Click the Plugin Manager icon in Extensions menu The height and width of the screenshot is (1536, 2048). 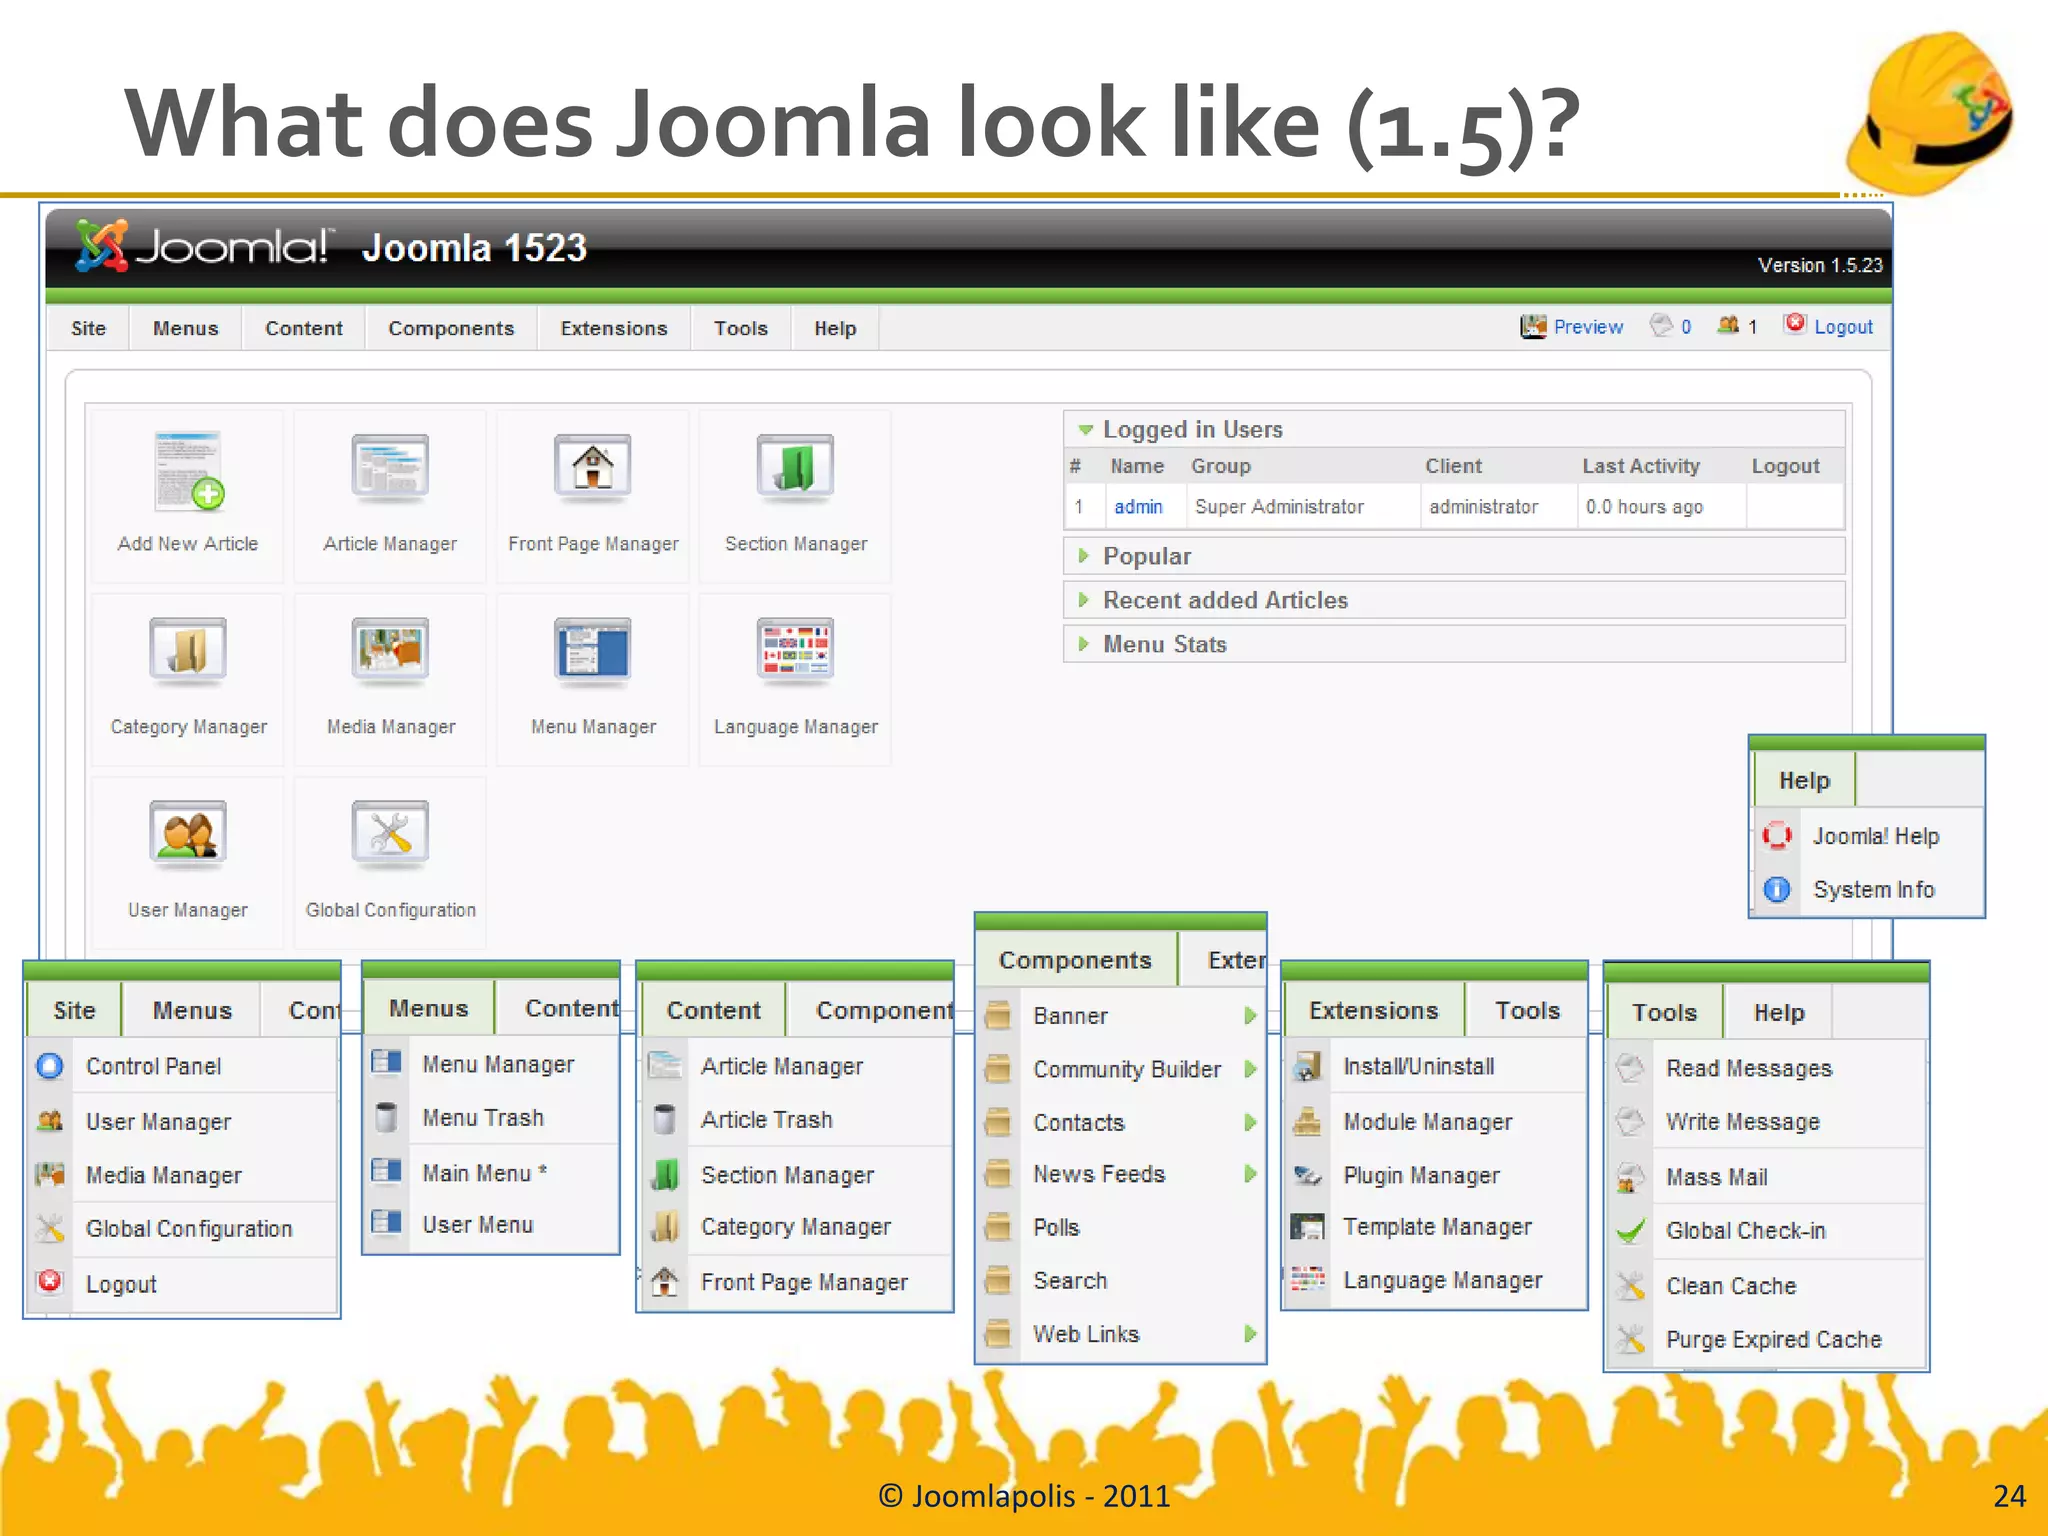point(1307,1175)
